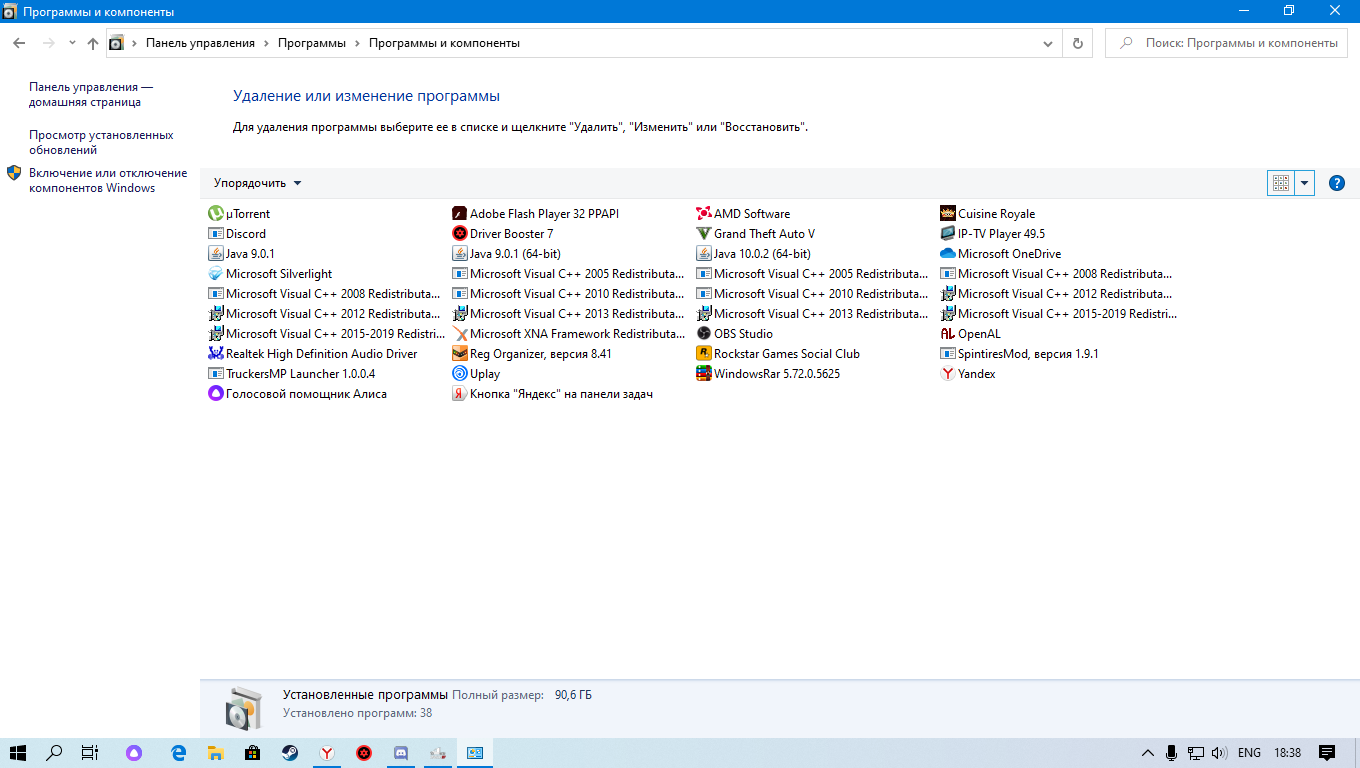Expand the chevron after Программы breadcrumb

[357, 43]
